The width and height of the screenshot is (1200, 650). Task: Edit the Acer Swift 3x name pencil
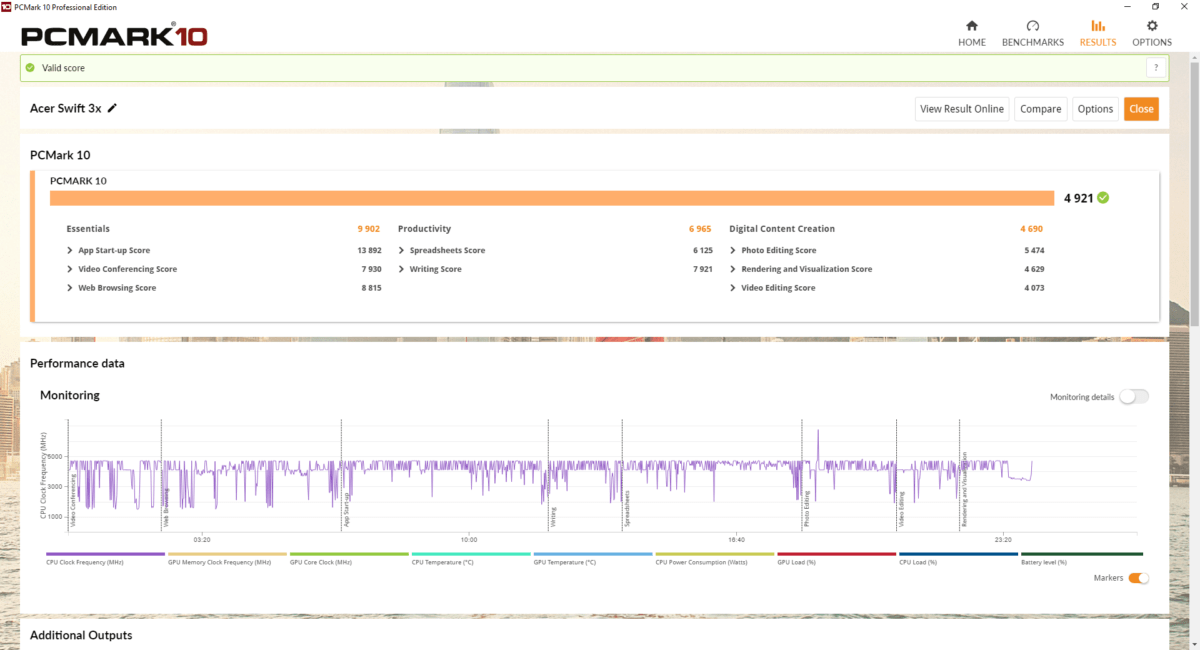112,108
